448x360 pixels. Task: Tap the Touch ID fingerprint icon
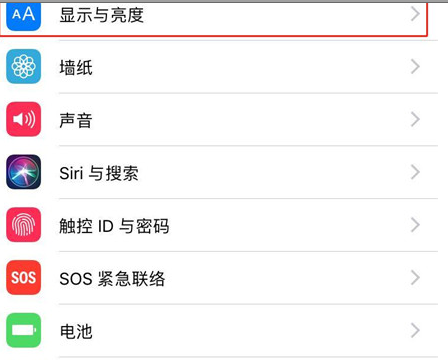click(23, 225)
